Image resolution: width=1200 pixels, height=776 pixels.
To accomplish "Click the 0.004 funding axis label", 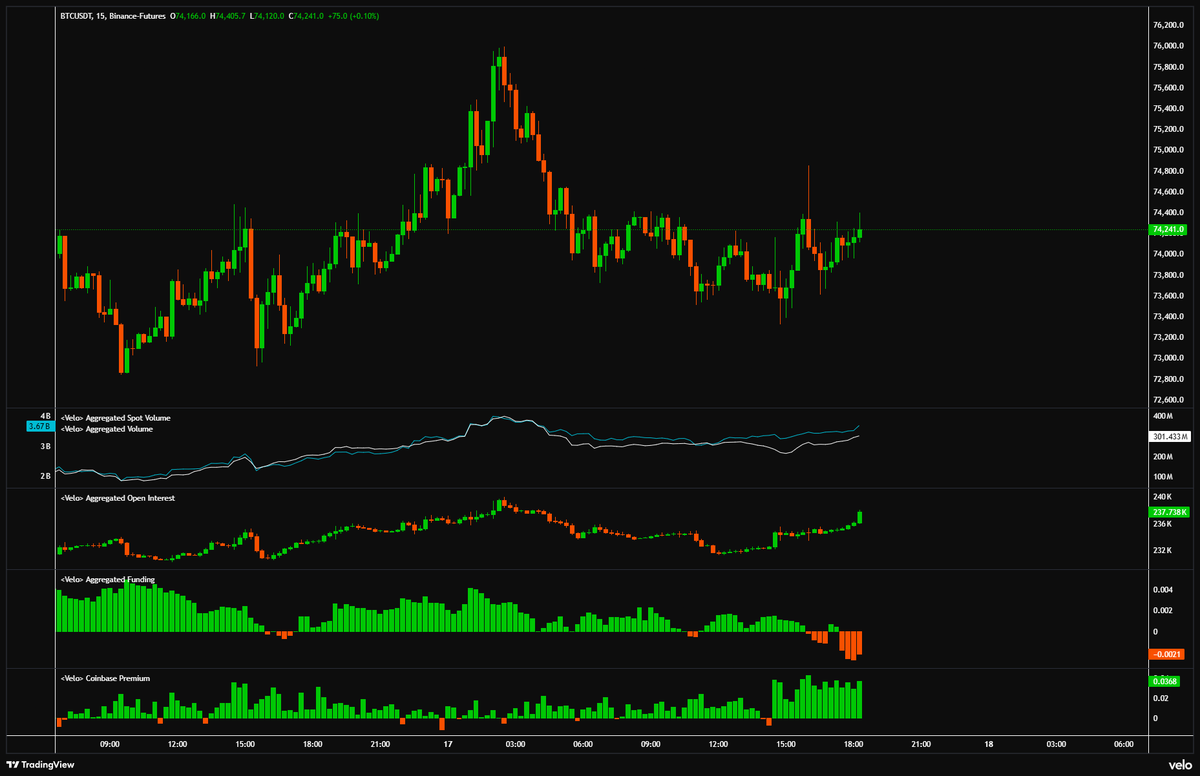I will coord(1164,589).
